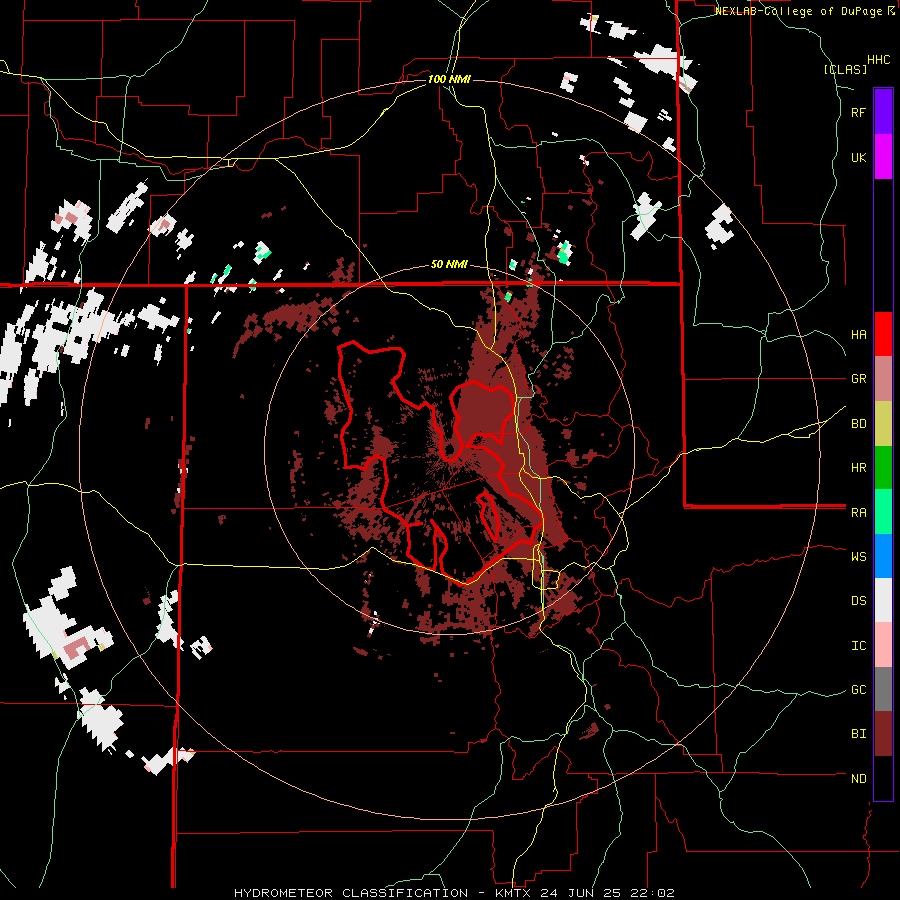
Task: Click the GR legend label
Action: pos(858,379)
